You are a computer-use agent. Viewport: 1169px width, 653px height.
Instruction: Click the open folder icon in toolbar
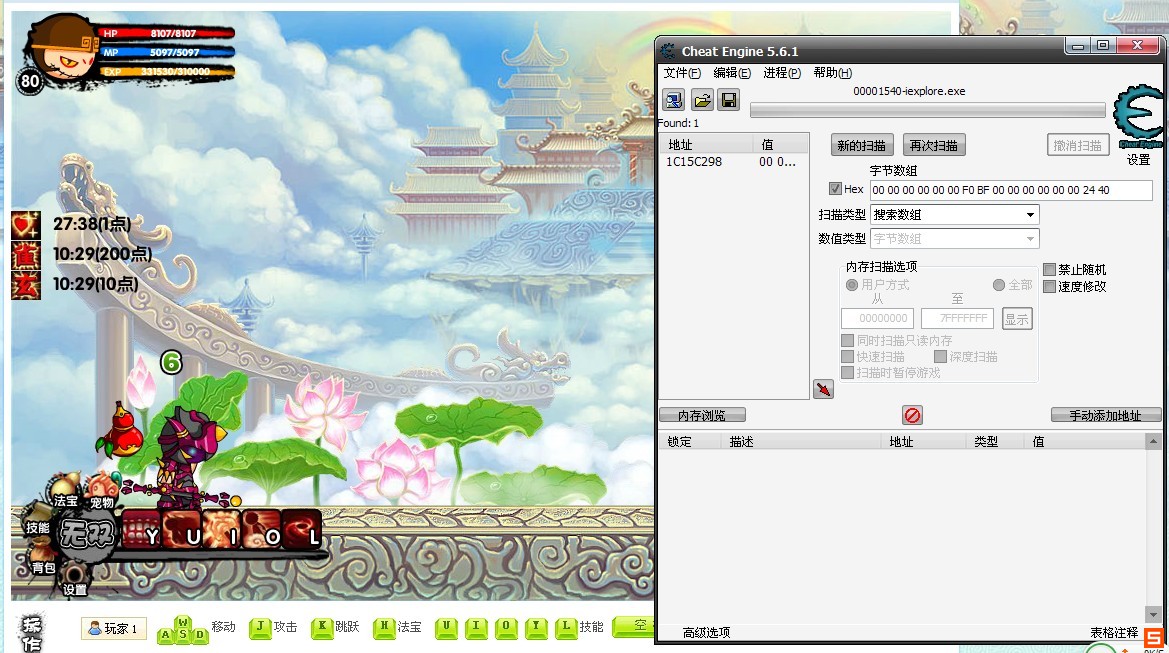coord(702,100)
